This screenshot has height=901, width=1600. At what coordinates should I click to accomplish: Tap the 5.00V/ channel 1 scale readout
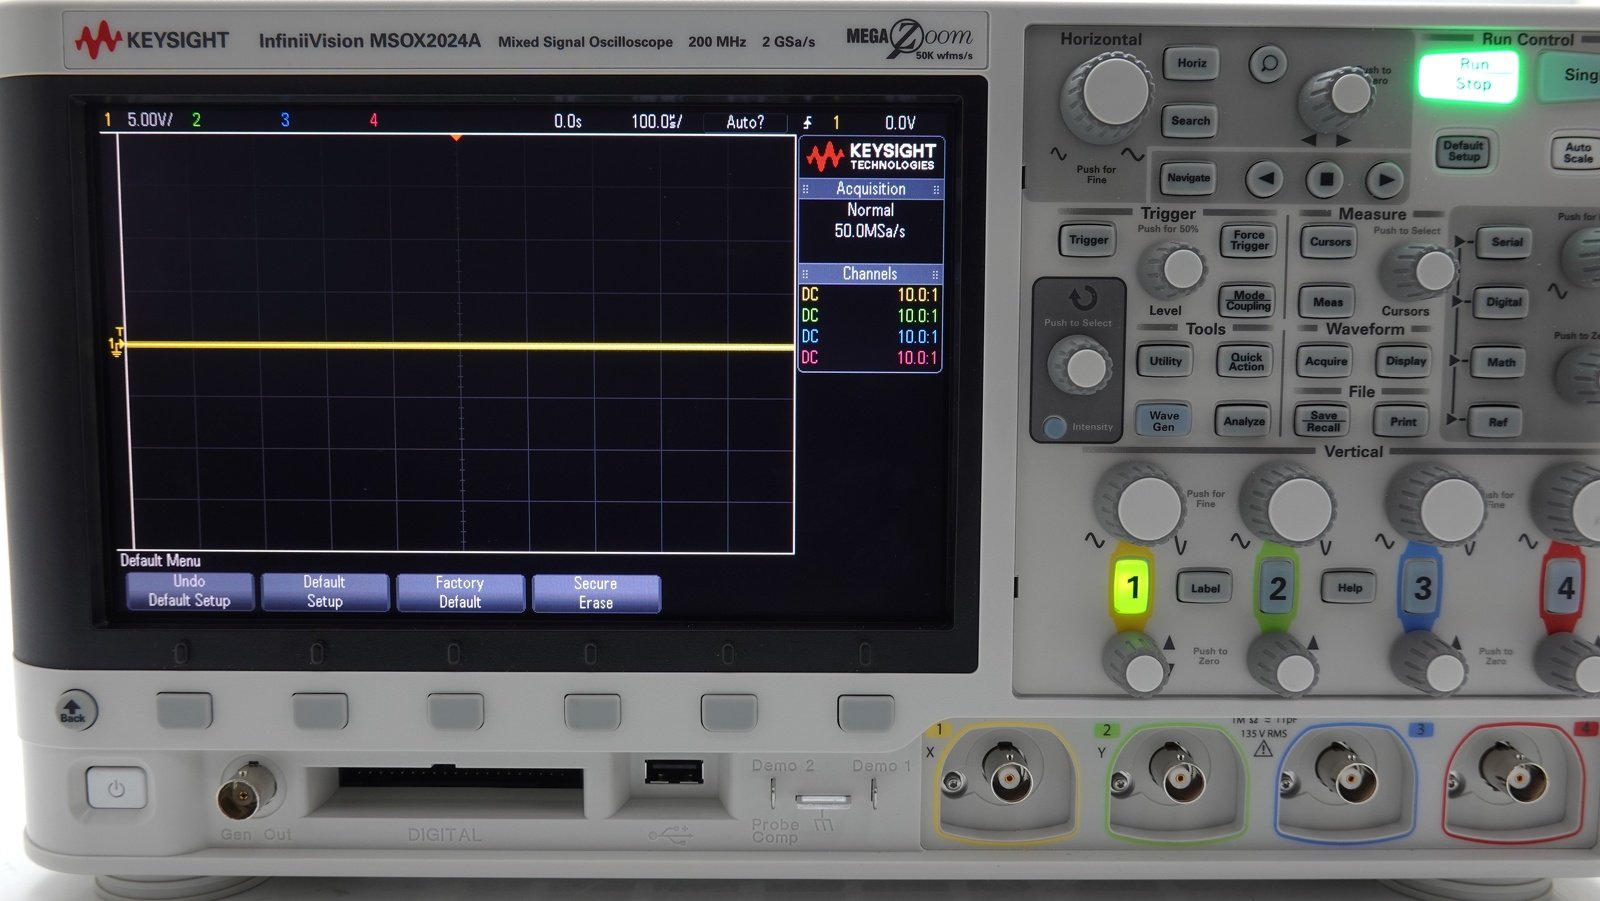click(x=150, y=120)
